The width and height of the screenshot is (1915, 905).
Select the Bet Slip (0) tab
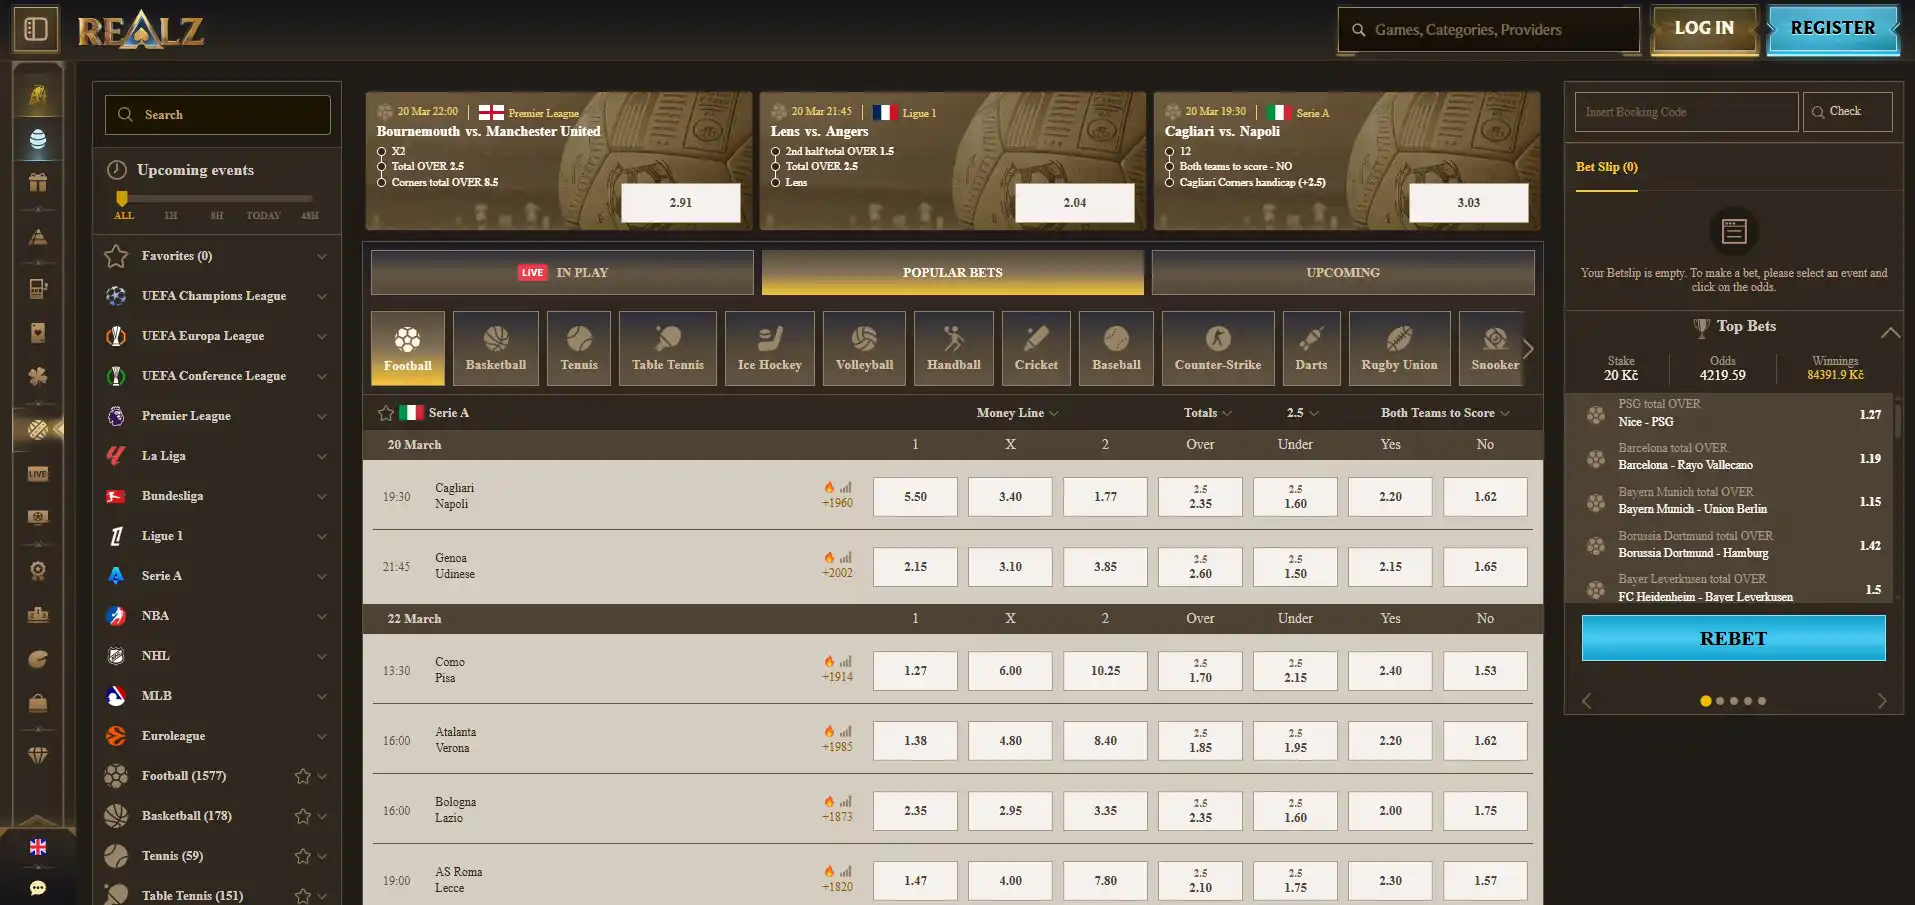(x=1606, y=167)
